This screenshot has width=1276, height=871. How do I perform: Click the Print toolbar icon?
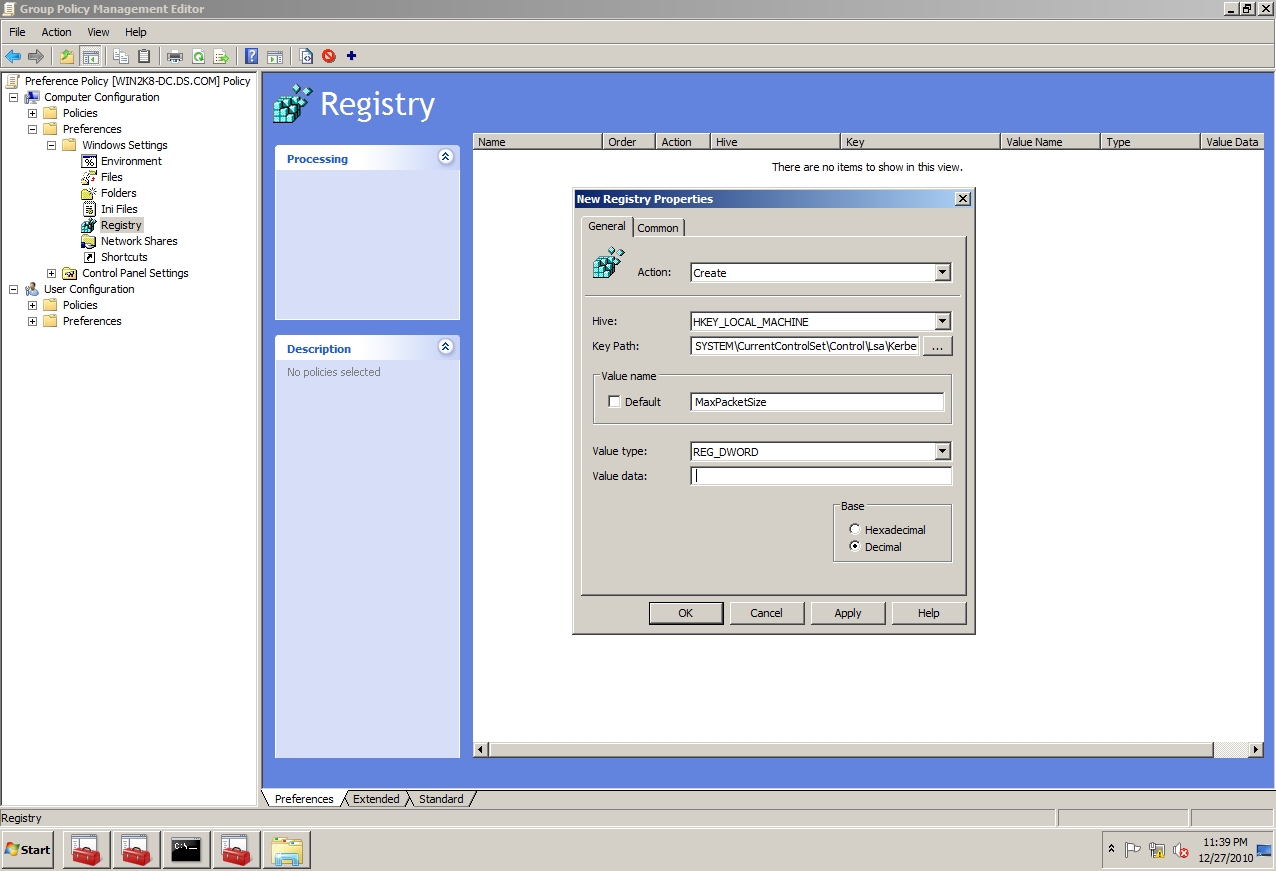coord(175,56)
